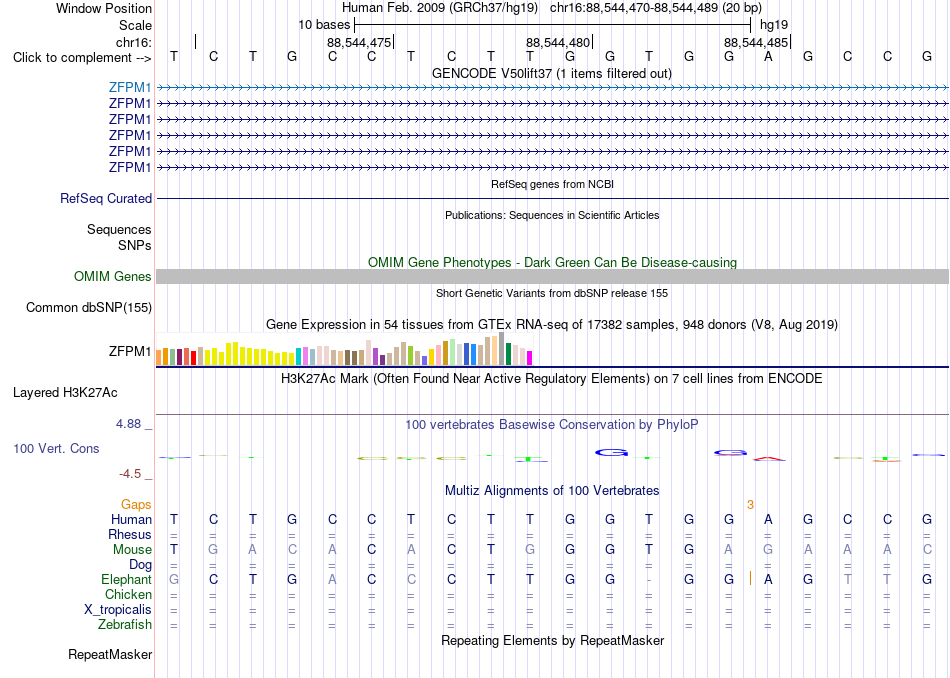Click the dash gap in Elephant alignment row
The width and height of the screenshot is (950, 678).
pos(649,580)
